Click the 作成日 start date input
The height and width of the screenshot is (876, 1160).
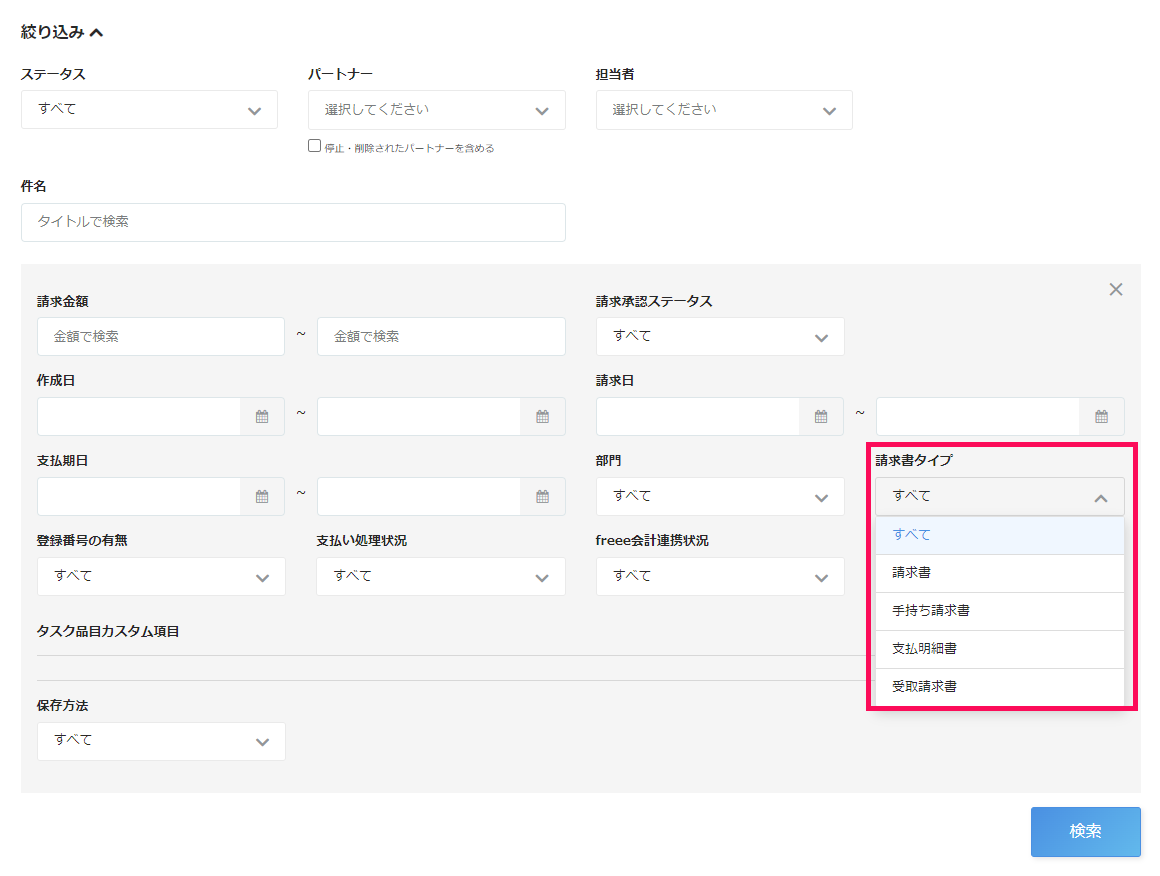click(138, 417)
